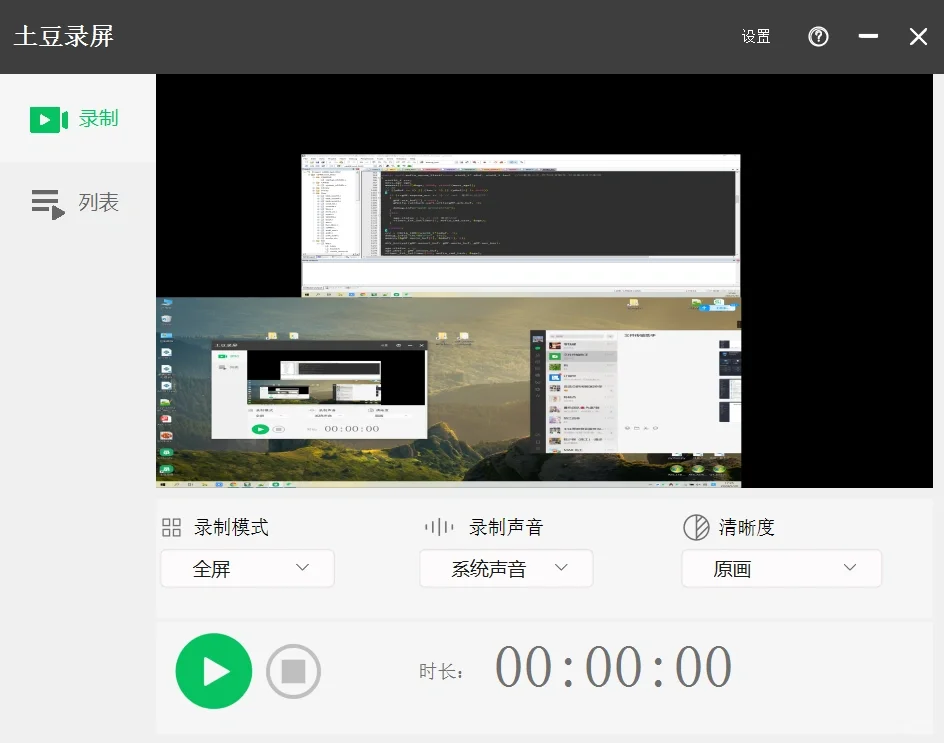Click the list-play icon beside 列表
Screen dimensions: 944x743
[x=48, y=205]
